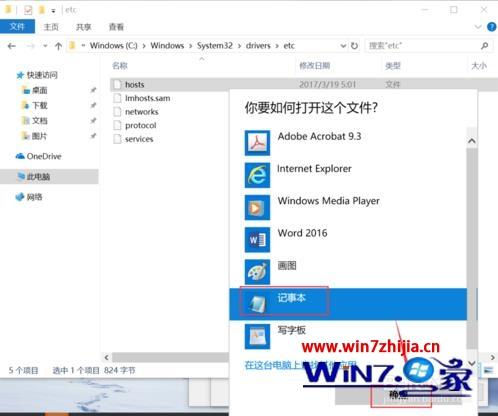This screenshot has height=416, width=498.
Task: Click the Back navigation arrow
Action: 12,46
